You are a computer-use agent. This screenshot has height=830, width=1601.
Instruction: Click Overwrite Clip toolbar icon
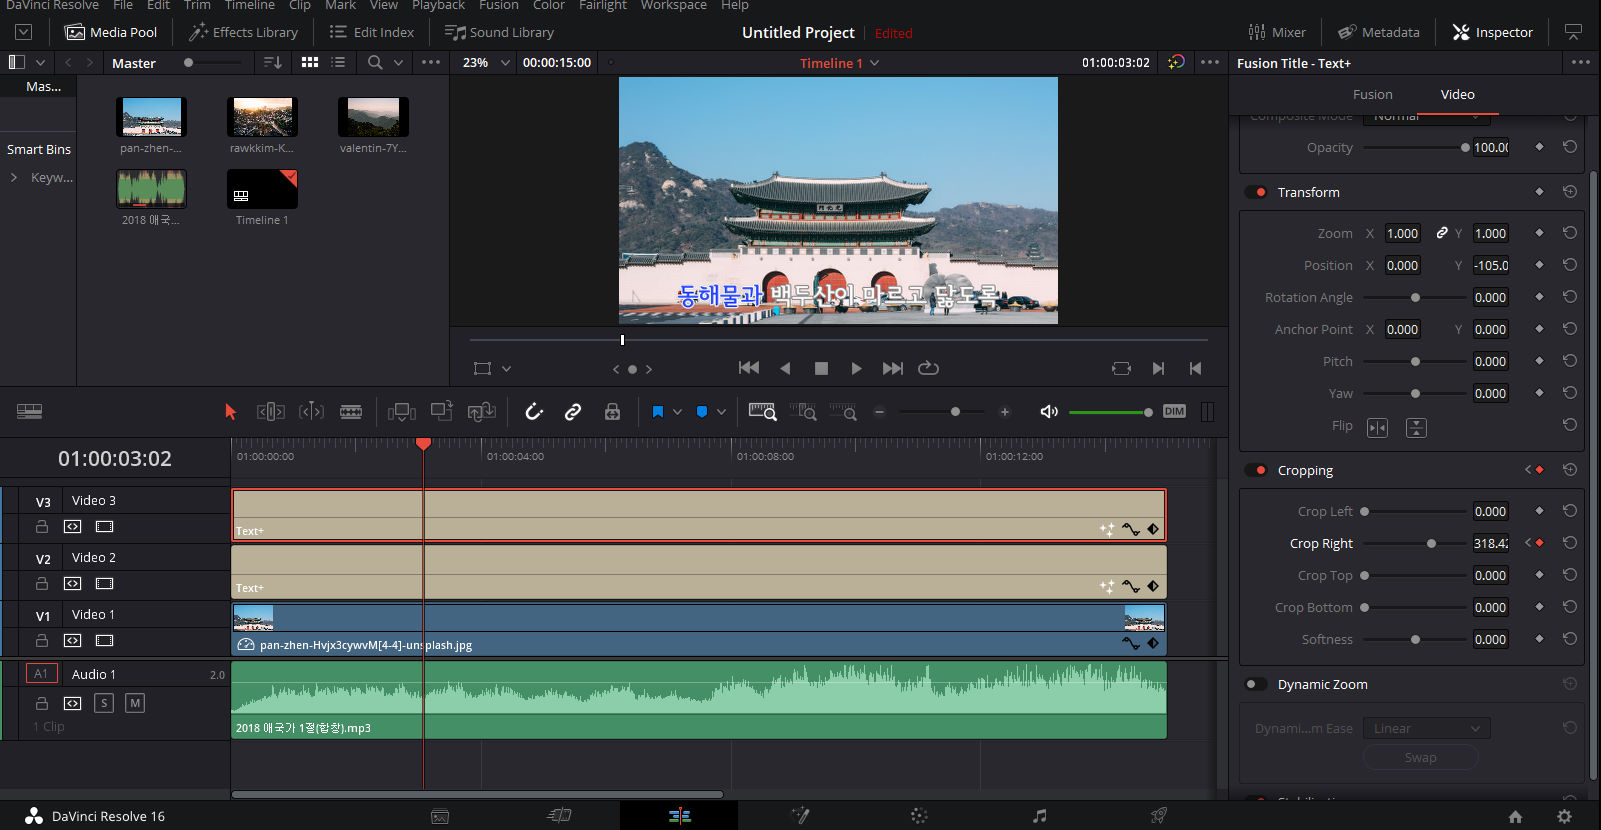tap(442, 411)
